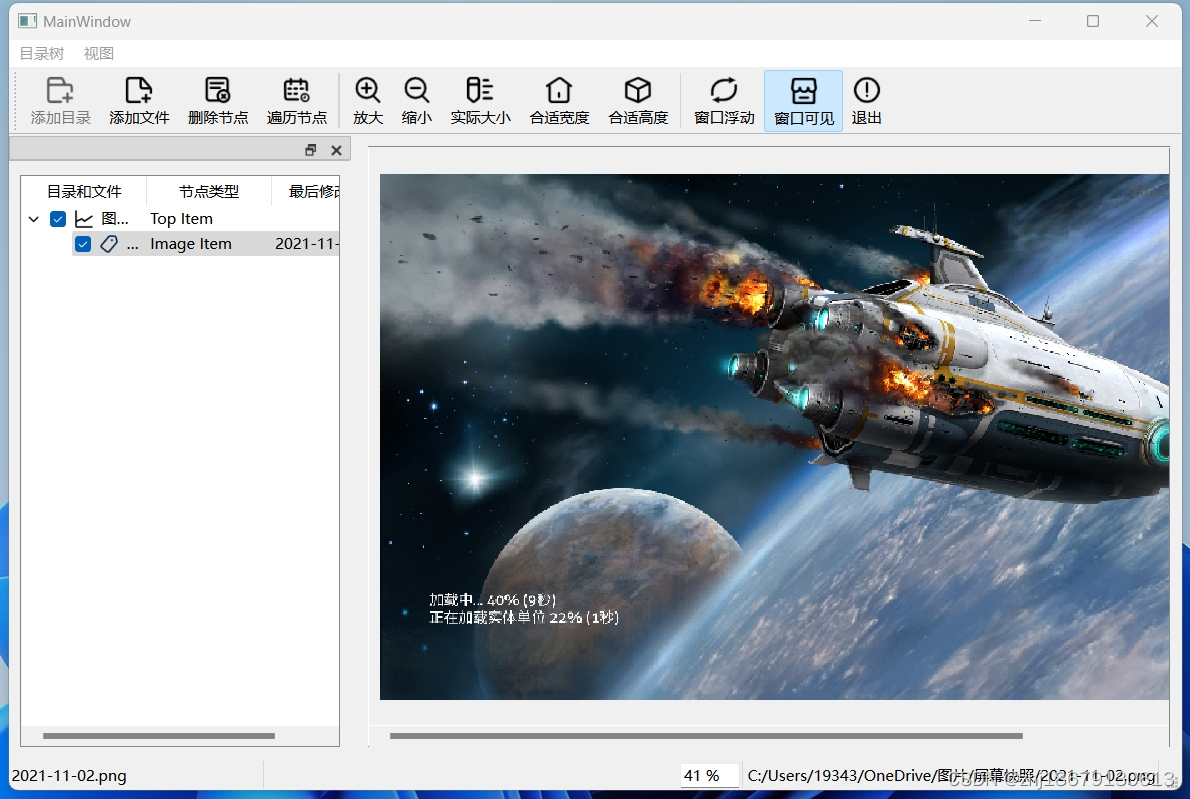Click the 2021-11- date cell
Image resolution: width=1190 pixels, height=799 pixels.
pyautogui.click(x=307, y=244)
